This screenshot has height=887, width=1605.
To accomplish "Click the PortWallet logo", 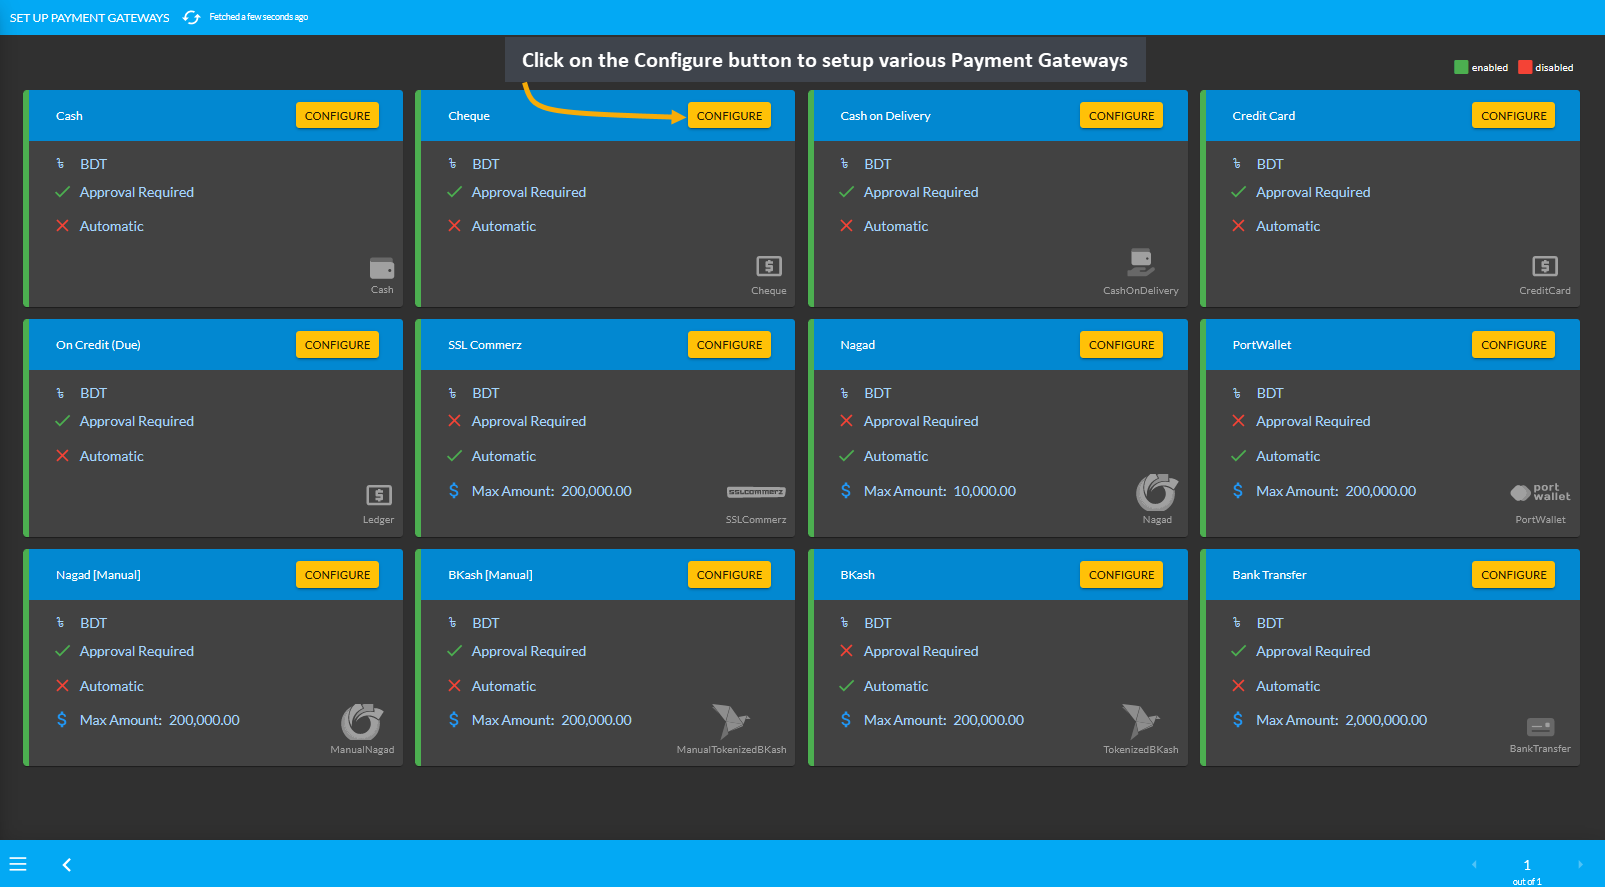I will (x=1540, y=492).
